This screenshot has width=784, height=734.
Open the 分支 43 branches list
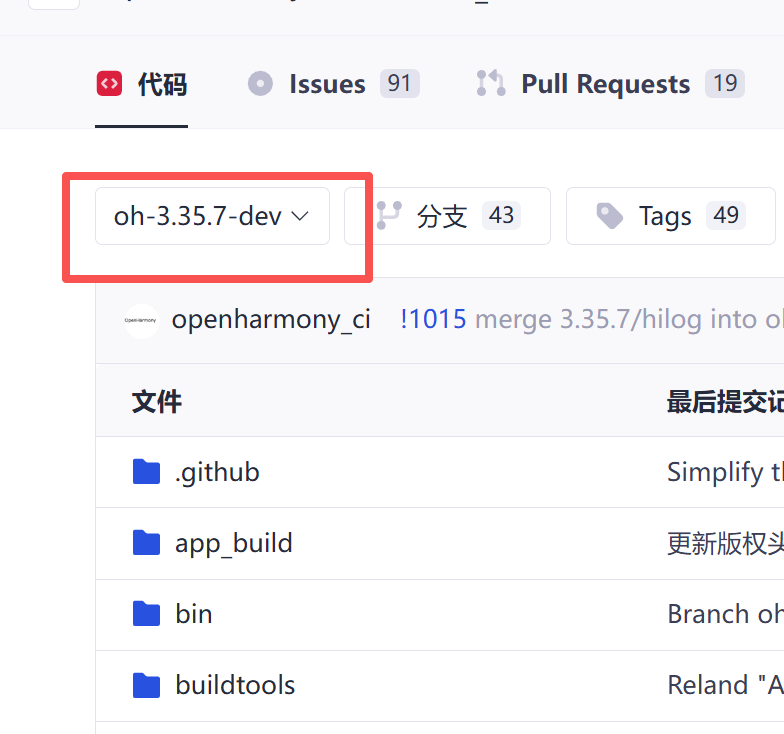pyautogui.click(x=448, y=216)
